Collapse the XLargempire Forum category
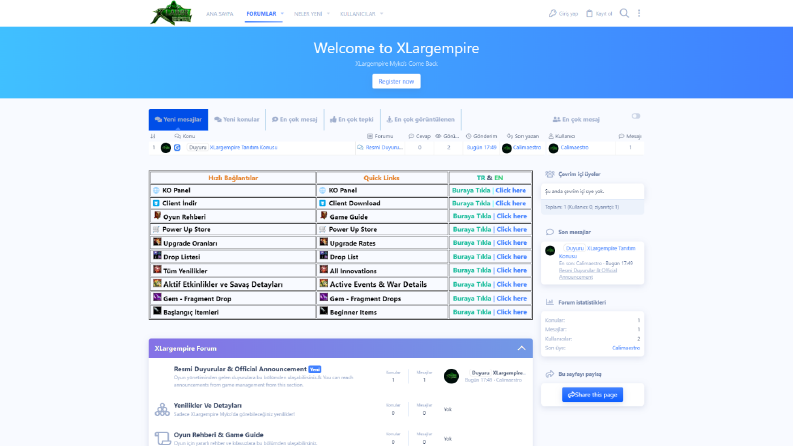Image resolution: width=793 pixels, height=446 pixels. [x=521, y=348]
